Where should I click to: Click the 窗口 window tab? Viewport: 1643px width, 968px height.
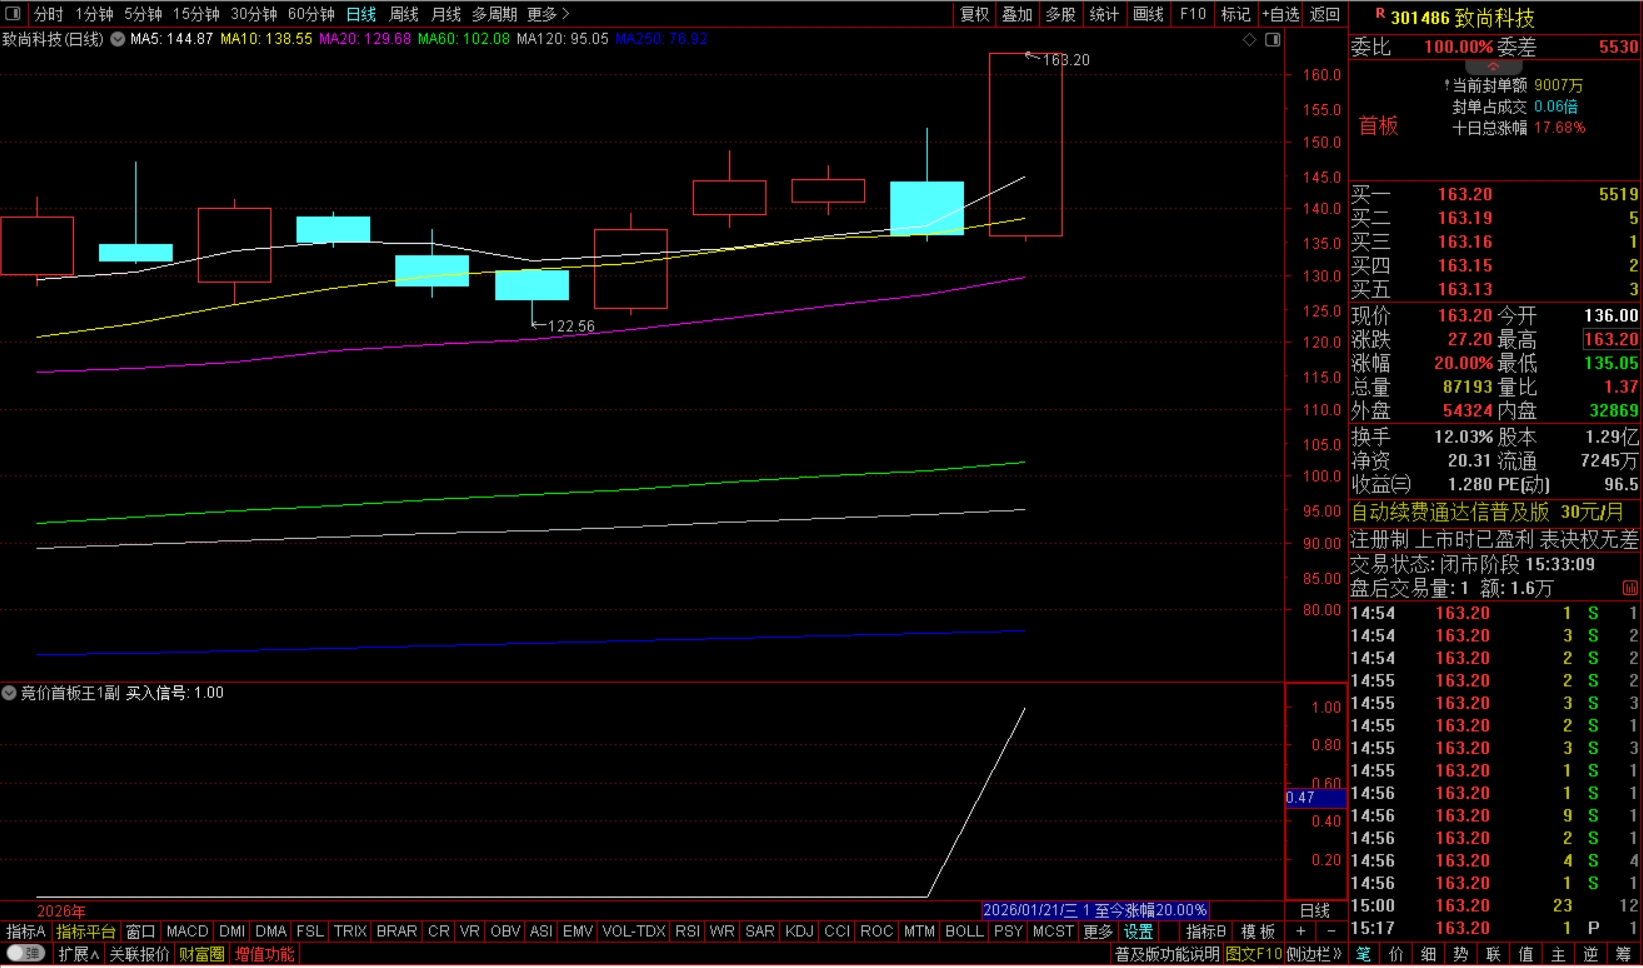coord(140,931)
